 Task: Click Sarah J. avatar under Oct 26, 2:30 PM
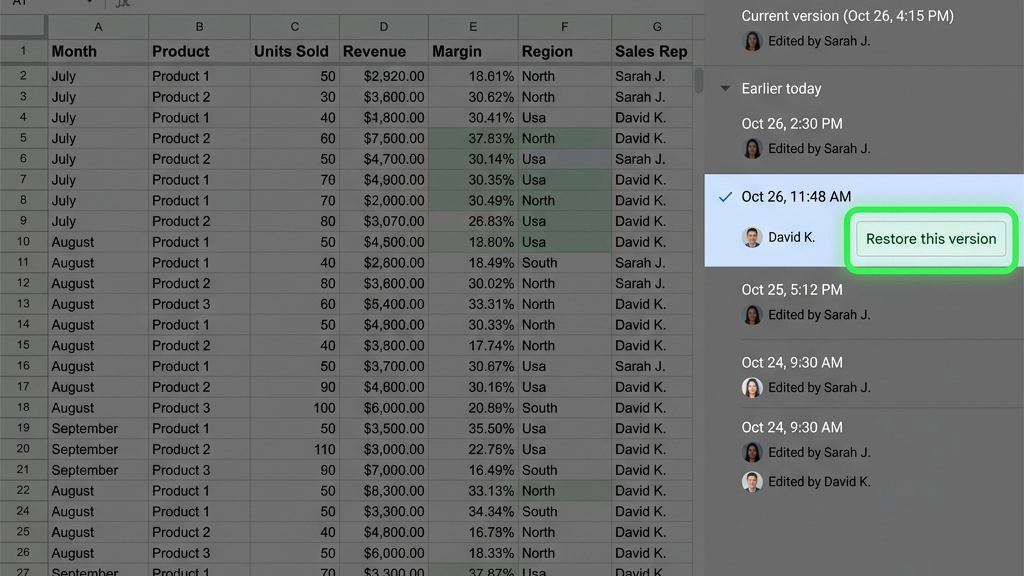(x=752, y=149)
